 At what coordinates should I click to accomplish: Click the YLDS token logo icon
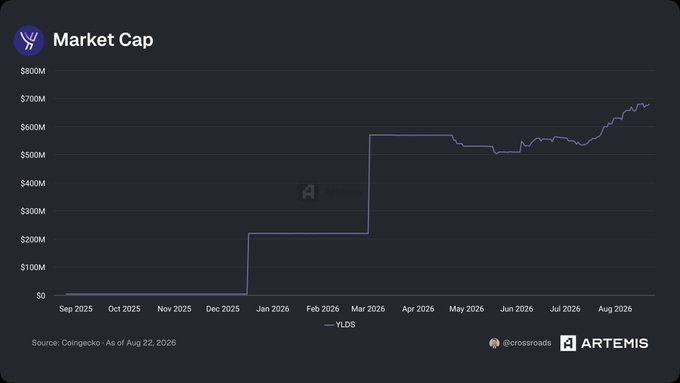(29, 40)
